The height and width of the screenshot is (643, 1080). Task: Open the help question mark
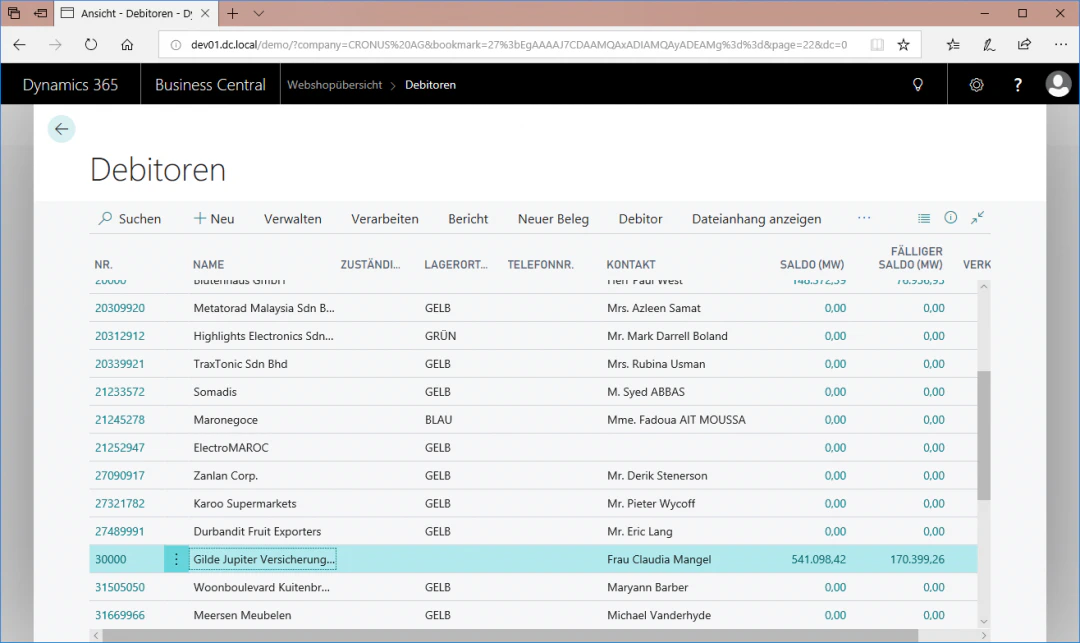coord(1017,85)
